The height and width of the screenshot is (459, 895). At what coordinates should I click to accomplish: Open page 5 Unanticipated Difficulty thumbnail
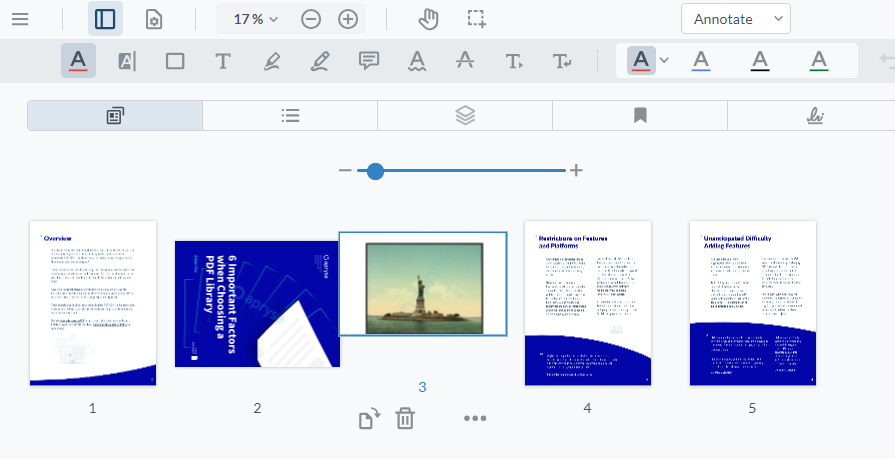[x=753, y=303]
